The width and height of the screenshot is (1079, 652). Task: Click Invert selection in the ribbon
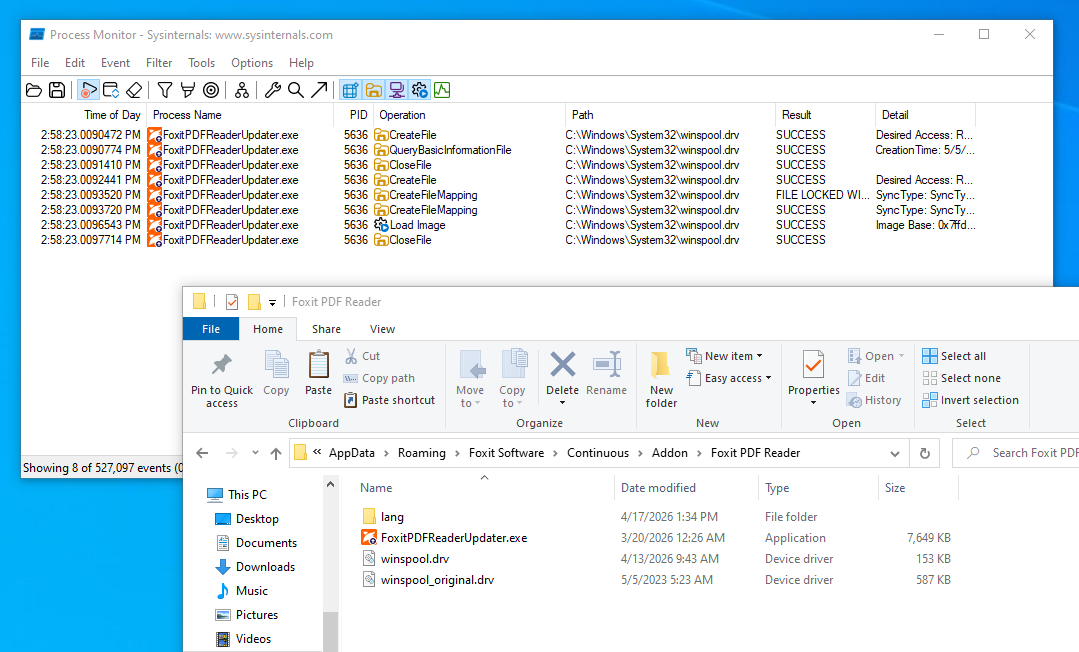click(971, 400)
